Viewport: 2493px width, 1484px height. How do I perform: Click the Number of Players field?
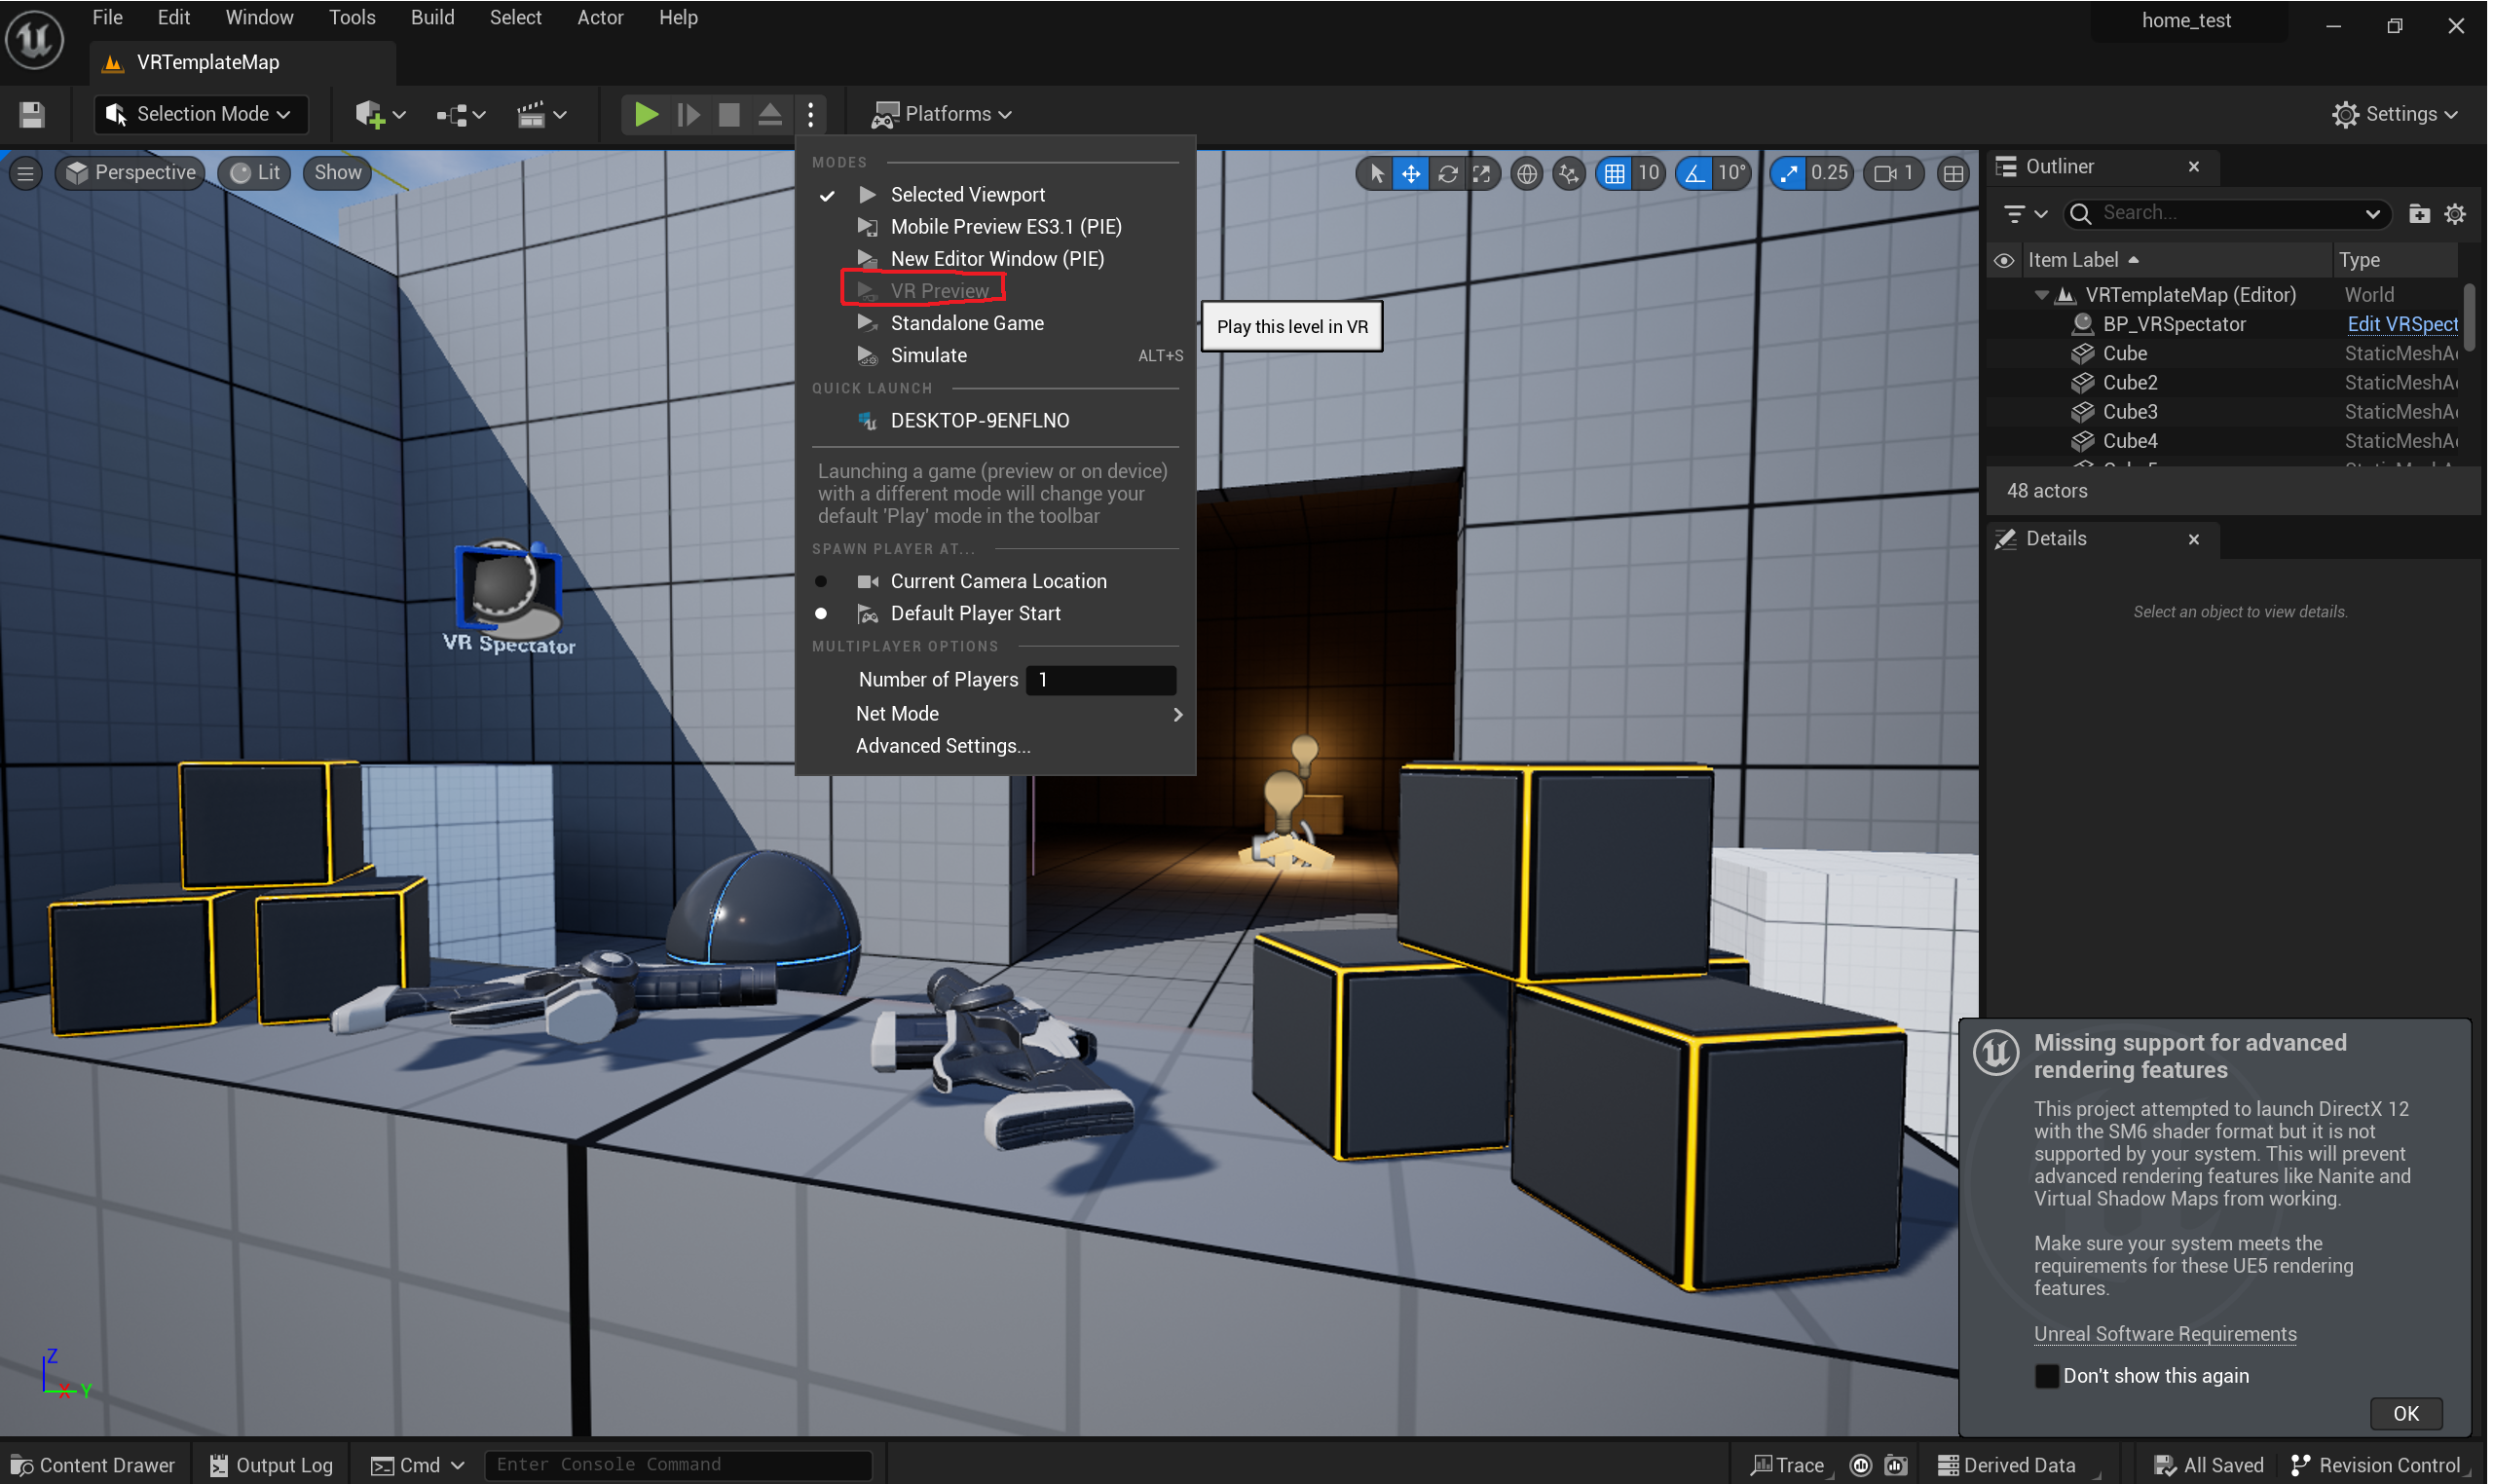1100,679
